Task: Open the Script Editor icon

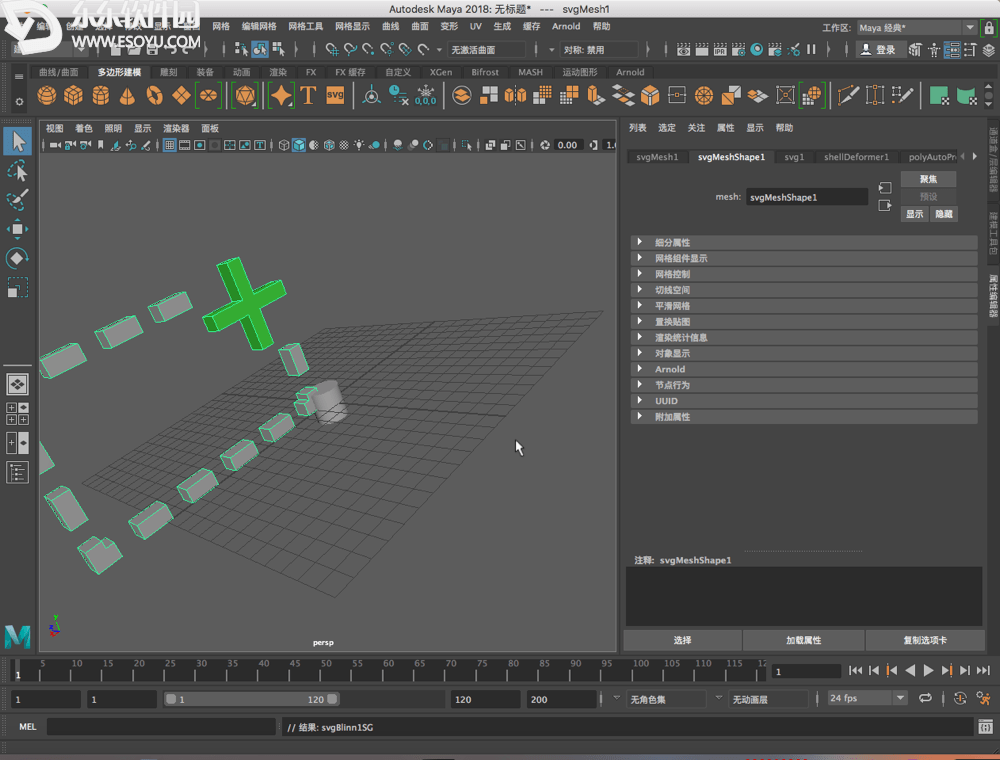Action: coord(985,727)
